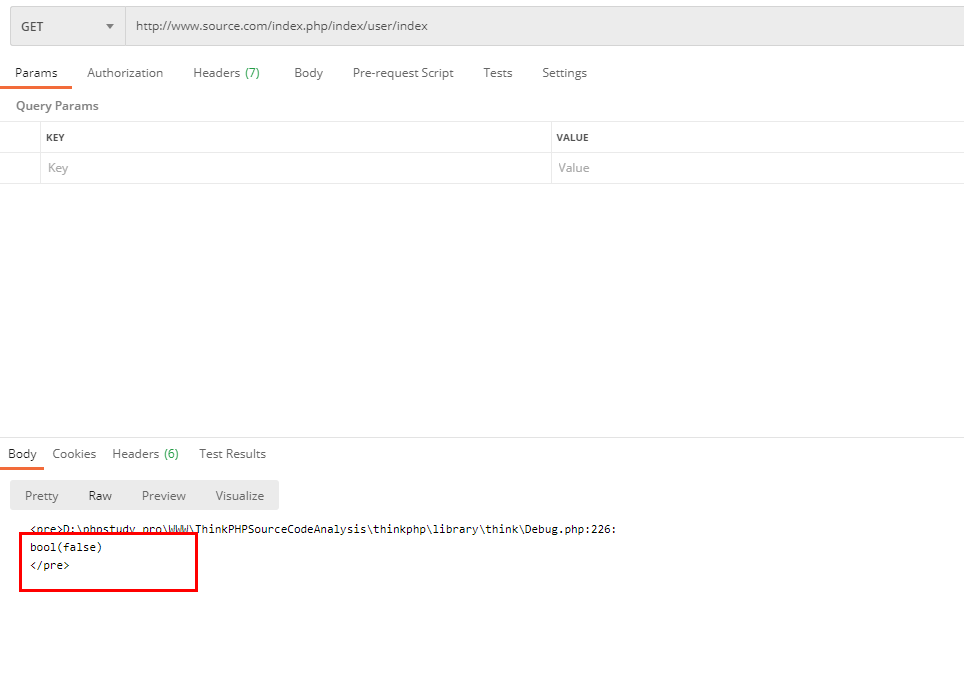Open the Pre-request Script tab

(403, 73)
